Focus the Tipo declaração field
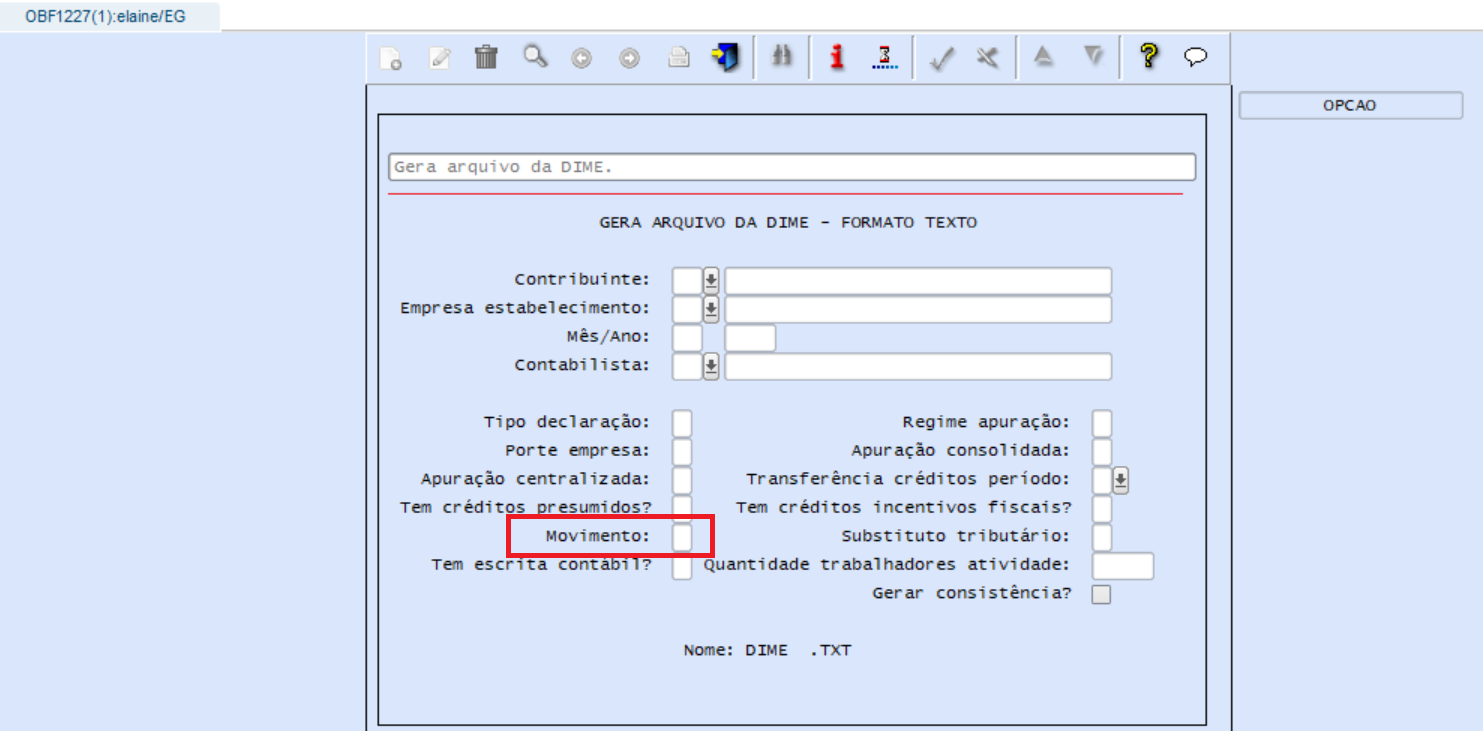 [x=682, y=424]
